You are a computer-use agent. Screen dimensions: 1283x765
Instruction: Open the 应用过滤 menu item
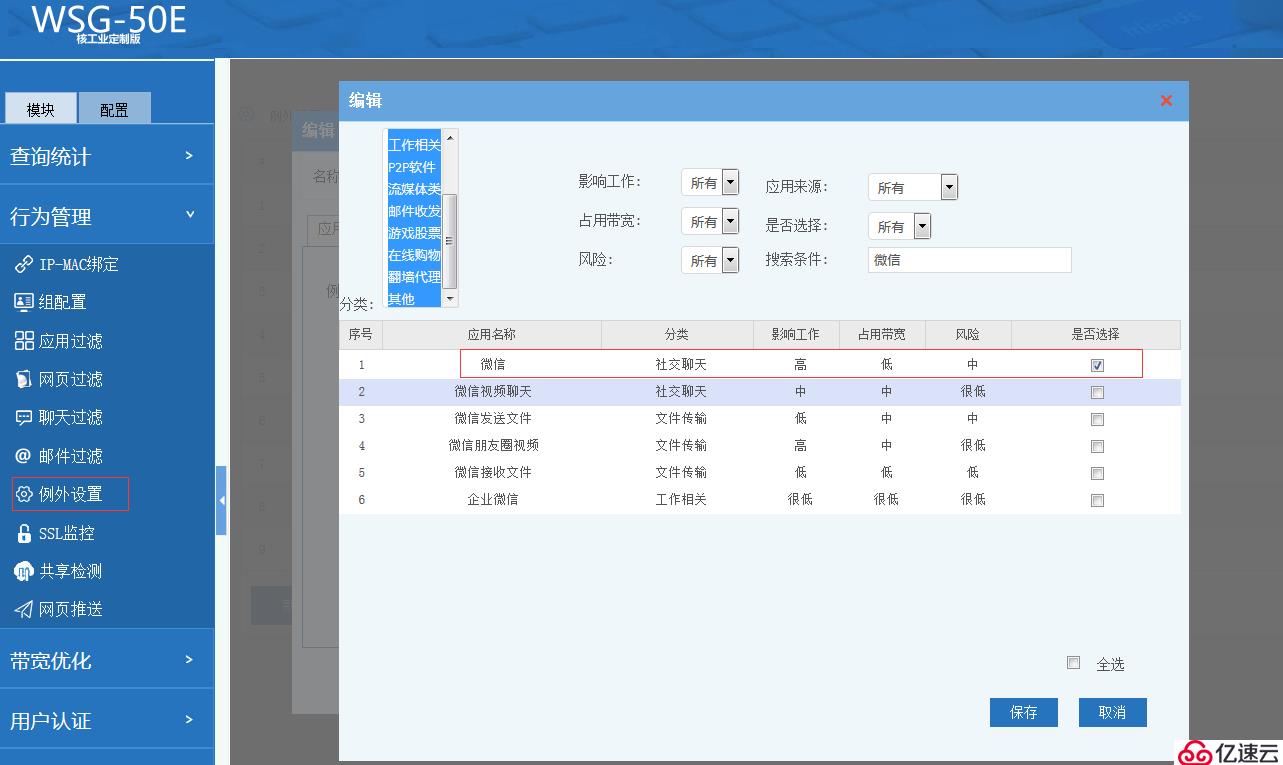click(71, 341)
